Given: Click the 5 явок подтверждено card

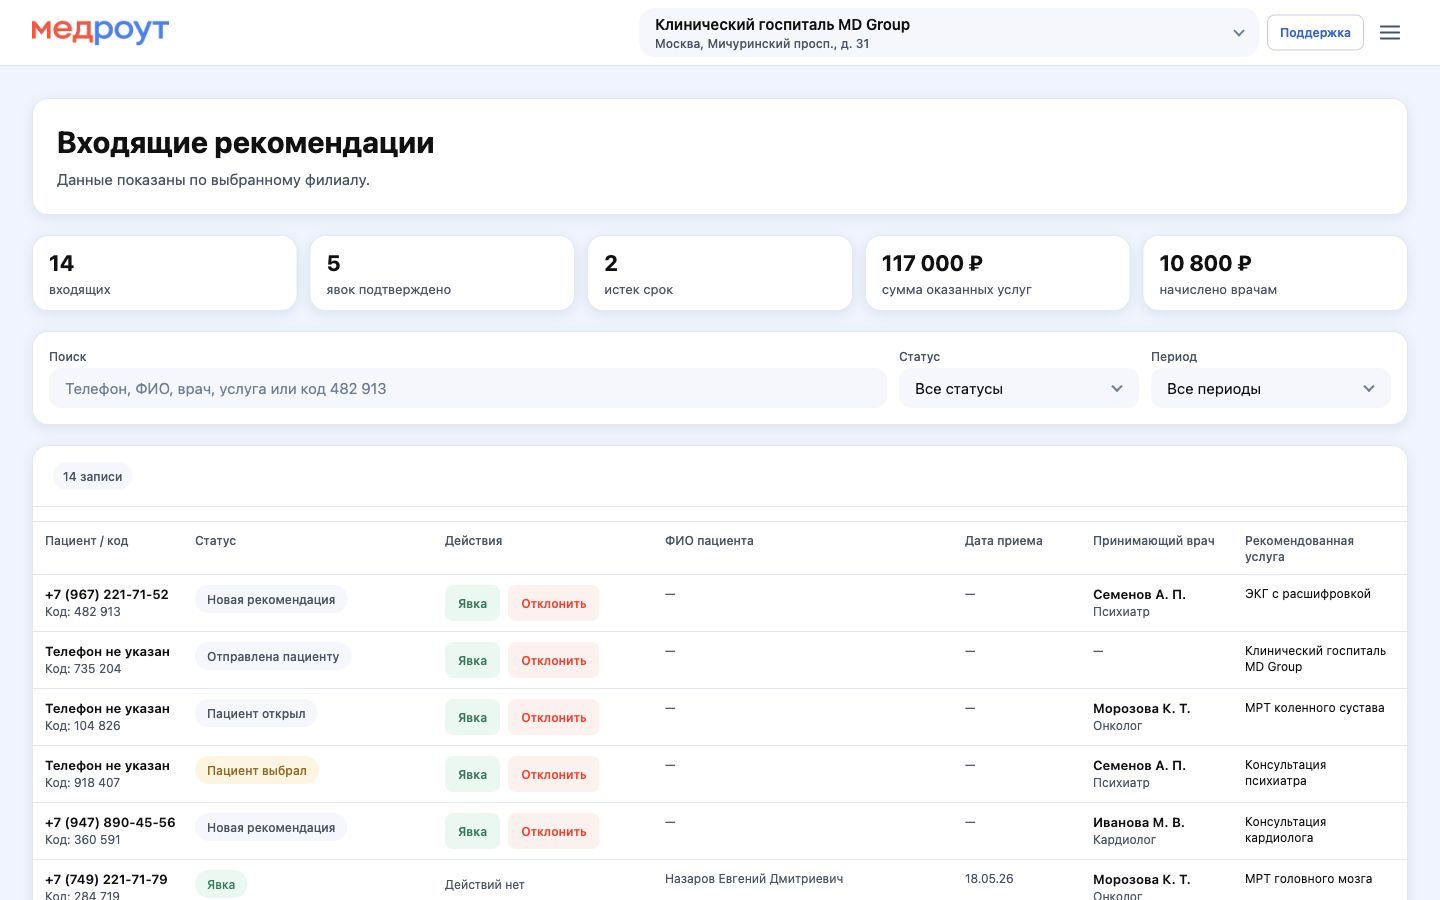Looking at the screenshot, I should (x=442, y=273).
